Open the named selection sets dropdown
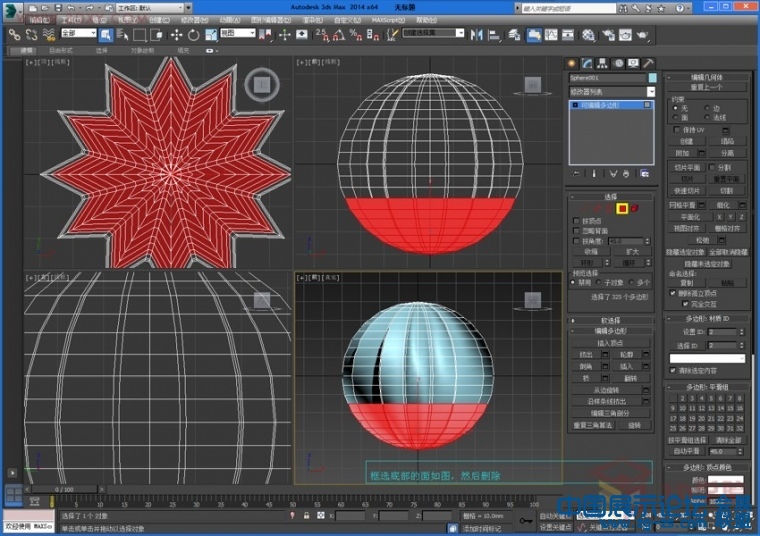The image size is (760, 536). [434, 33]
